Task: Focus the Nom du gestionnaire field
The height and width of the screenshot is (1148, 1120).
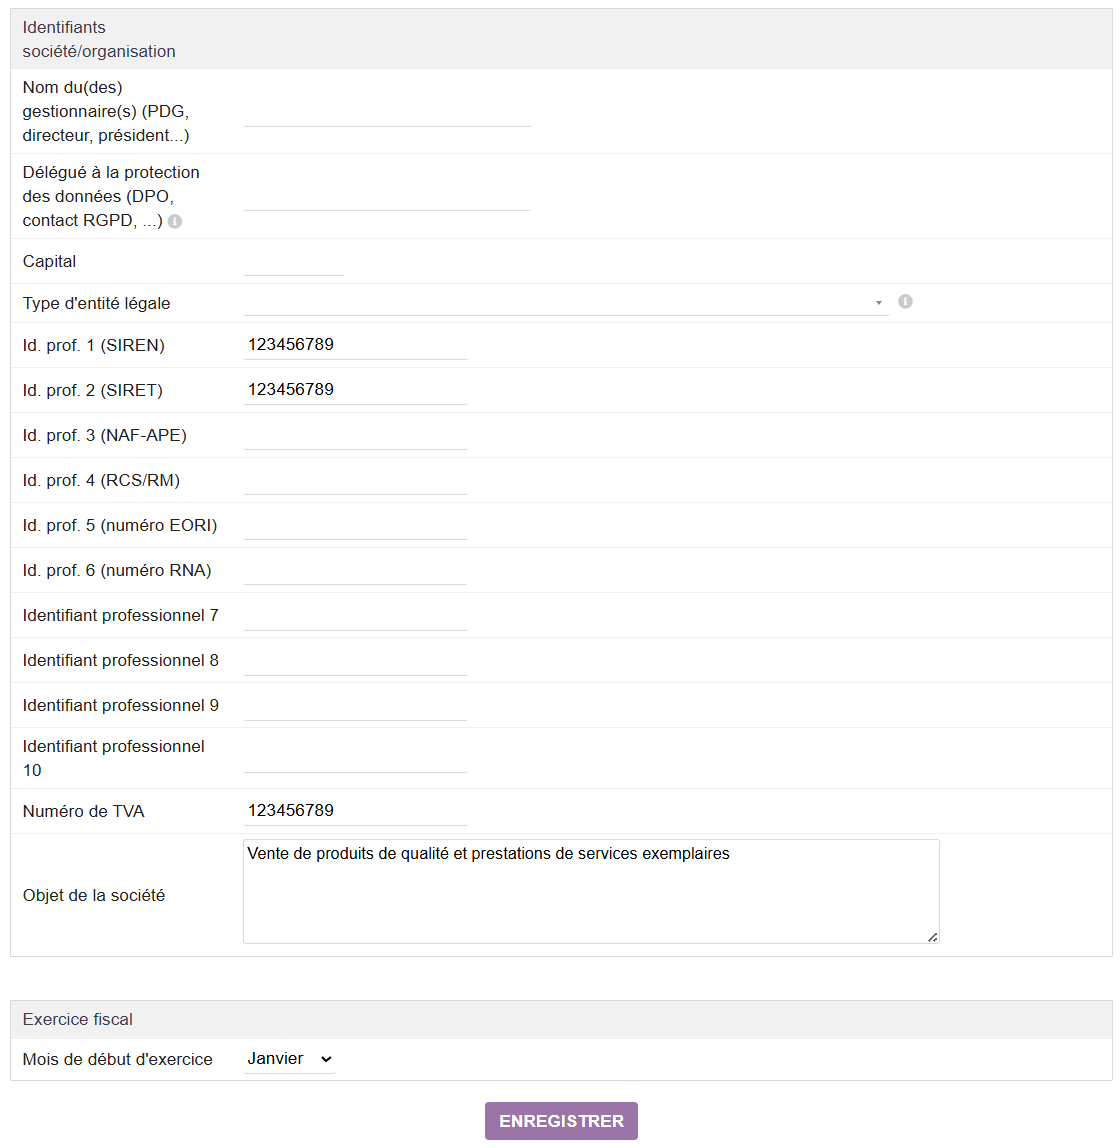Action: (387, 112)
